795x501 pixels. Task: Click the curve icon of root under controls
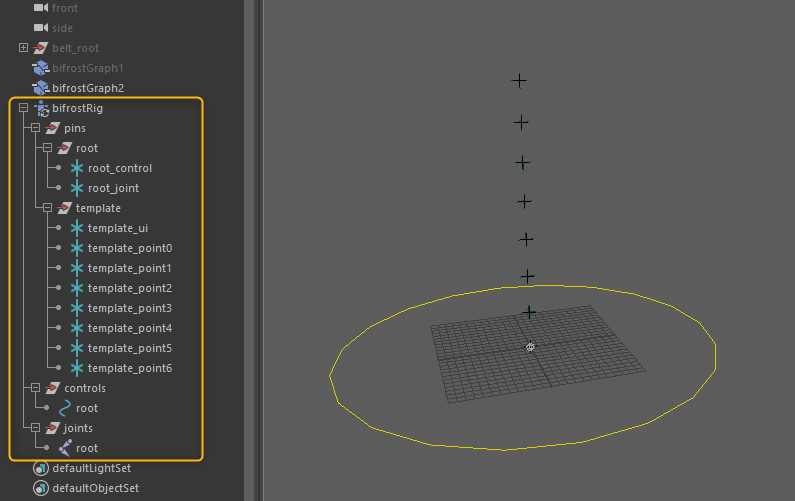point(65,408)
